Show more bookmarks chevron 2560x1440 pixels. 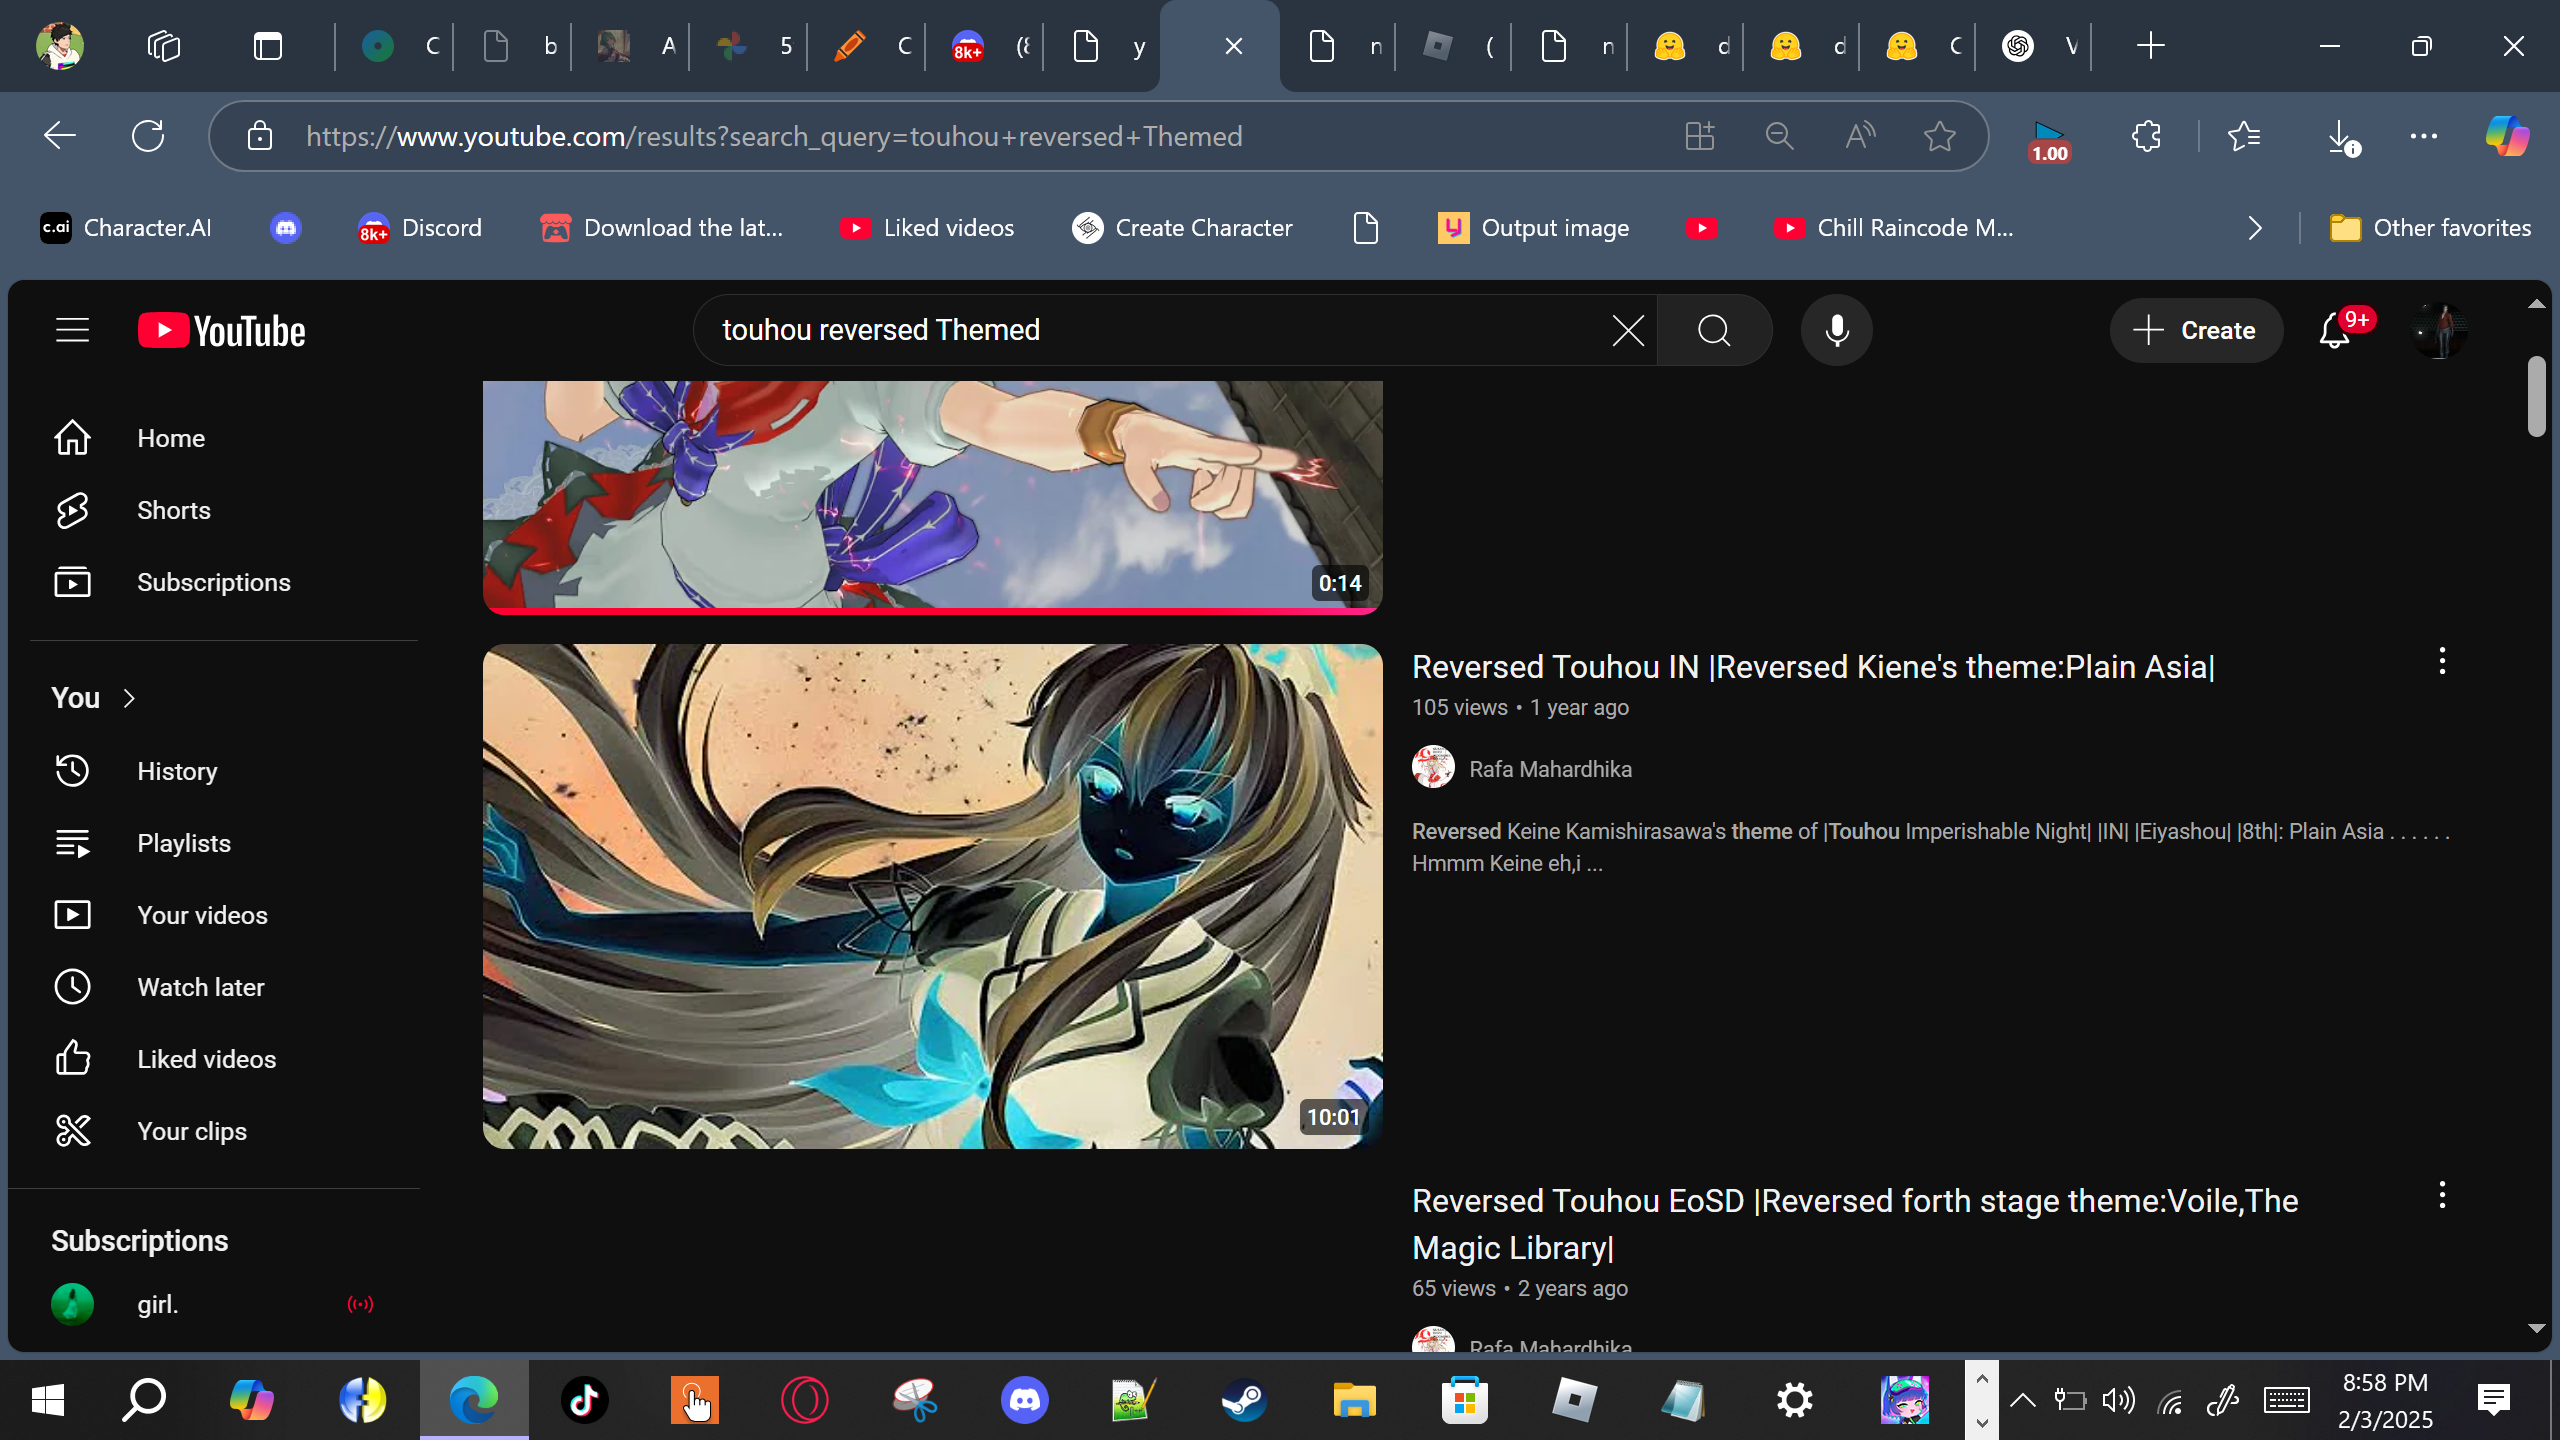(2254, 228)
